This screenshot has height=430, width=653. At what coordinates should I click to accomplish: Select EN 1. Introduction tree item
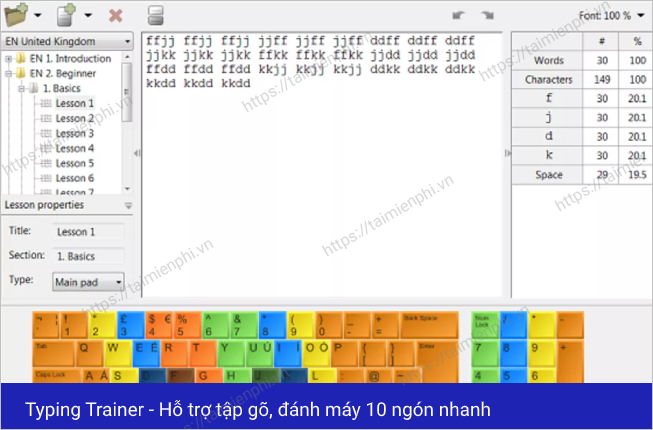coord(70,59)
